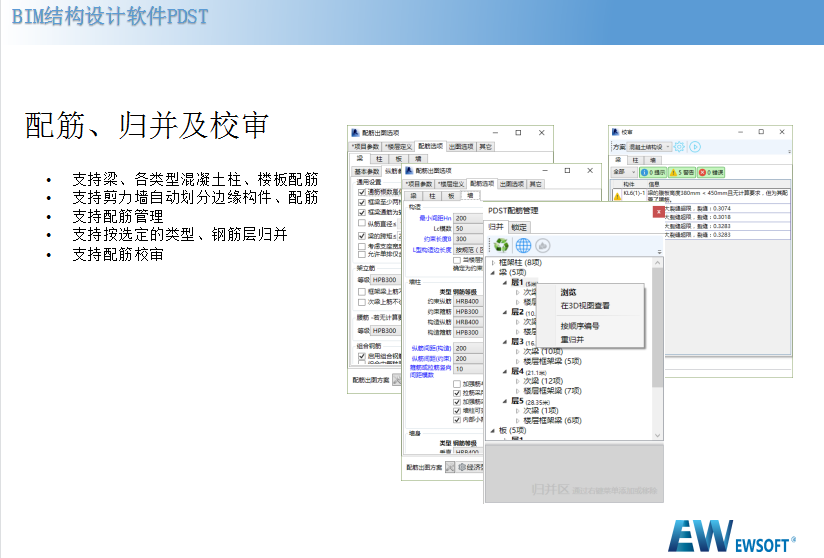
Task: Click the scroll-down arrow of the PDST tree
Action: [x=657, y=436]
